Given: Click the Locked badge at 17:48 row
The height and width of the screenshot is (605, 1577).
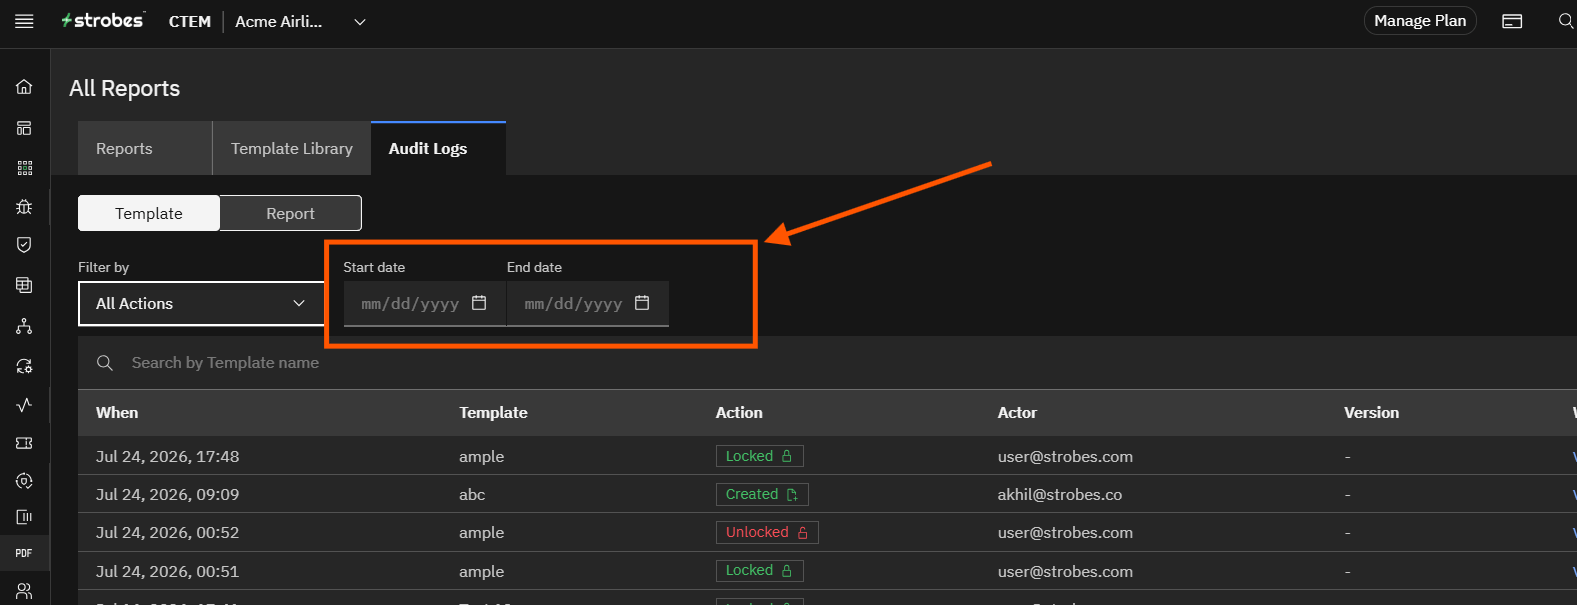Looking at the screenshot, I should tap(759, 456).
